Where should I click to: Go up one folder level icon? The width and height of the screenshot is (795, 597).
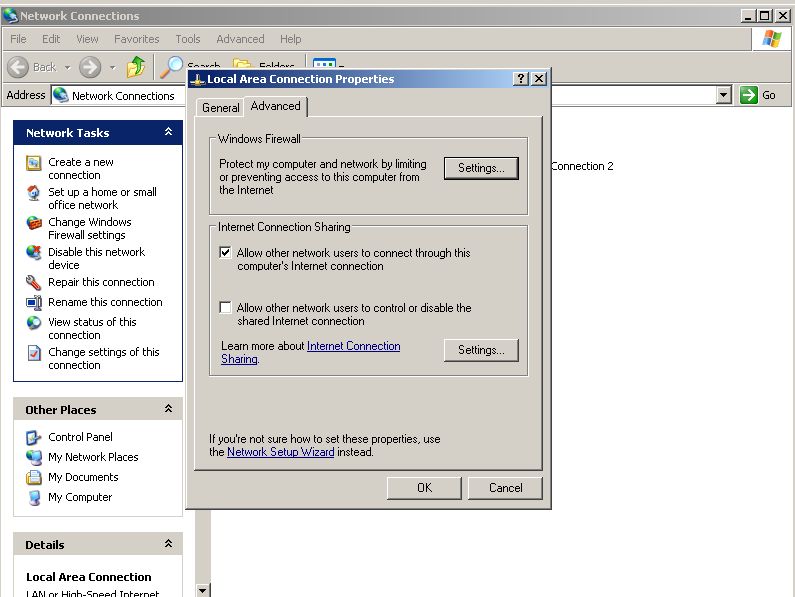pos(136,67)
